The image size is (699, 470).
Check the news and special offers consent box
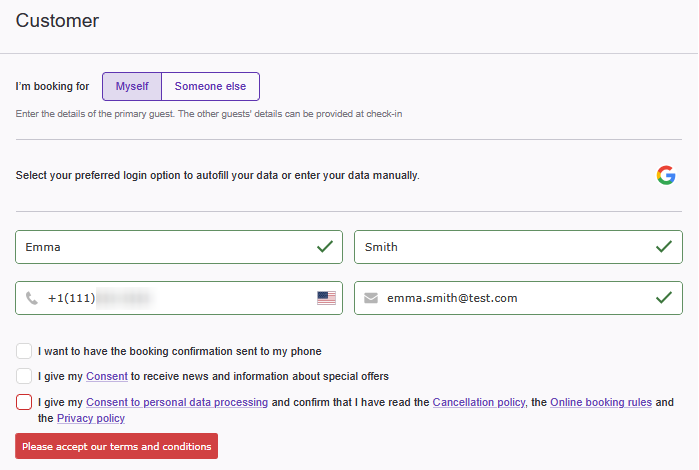23,376
